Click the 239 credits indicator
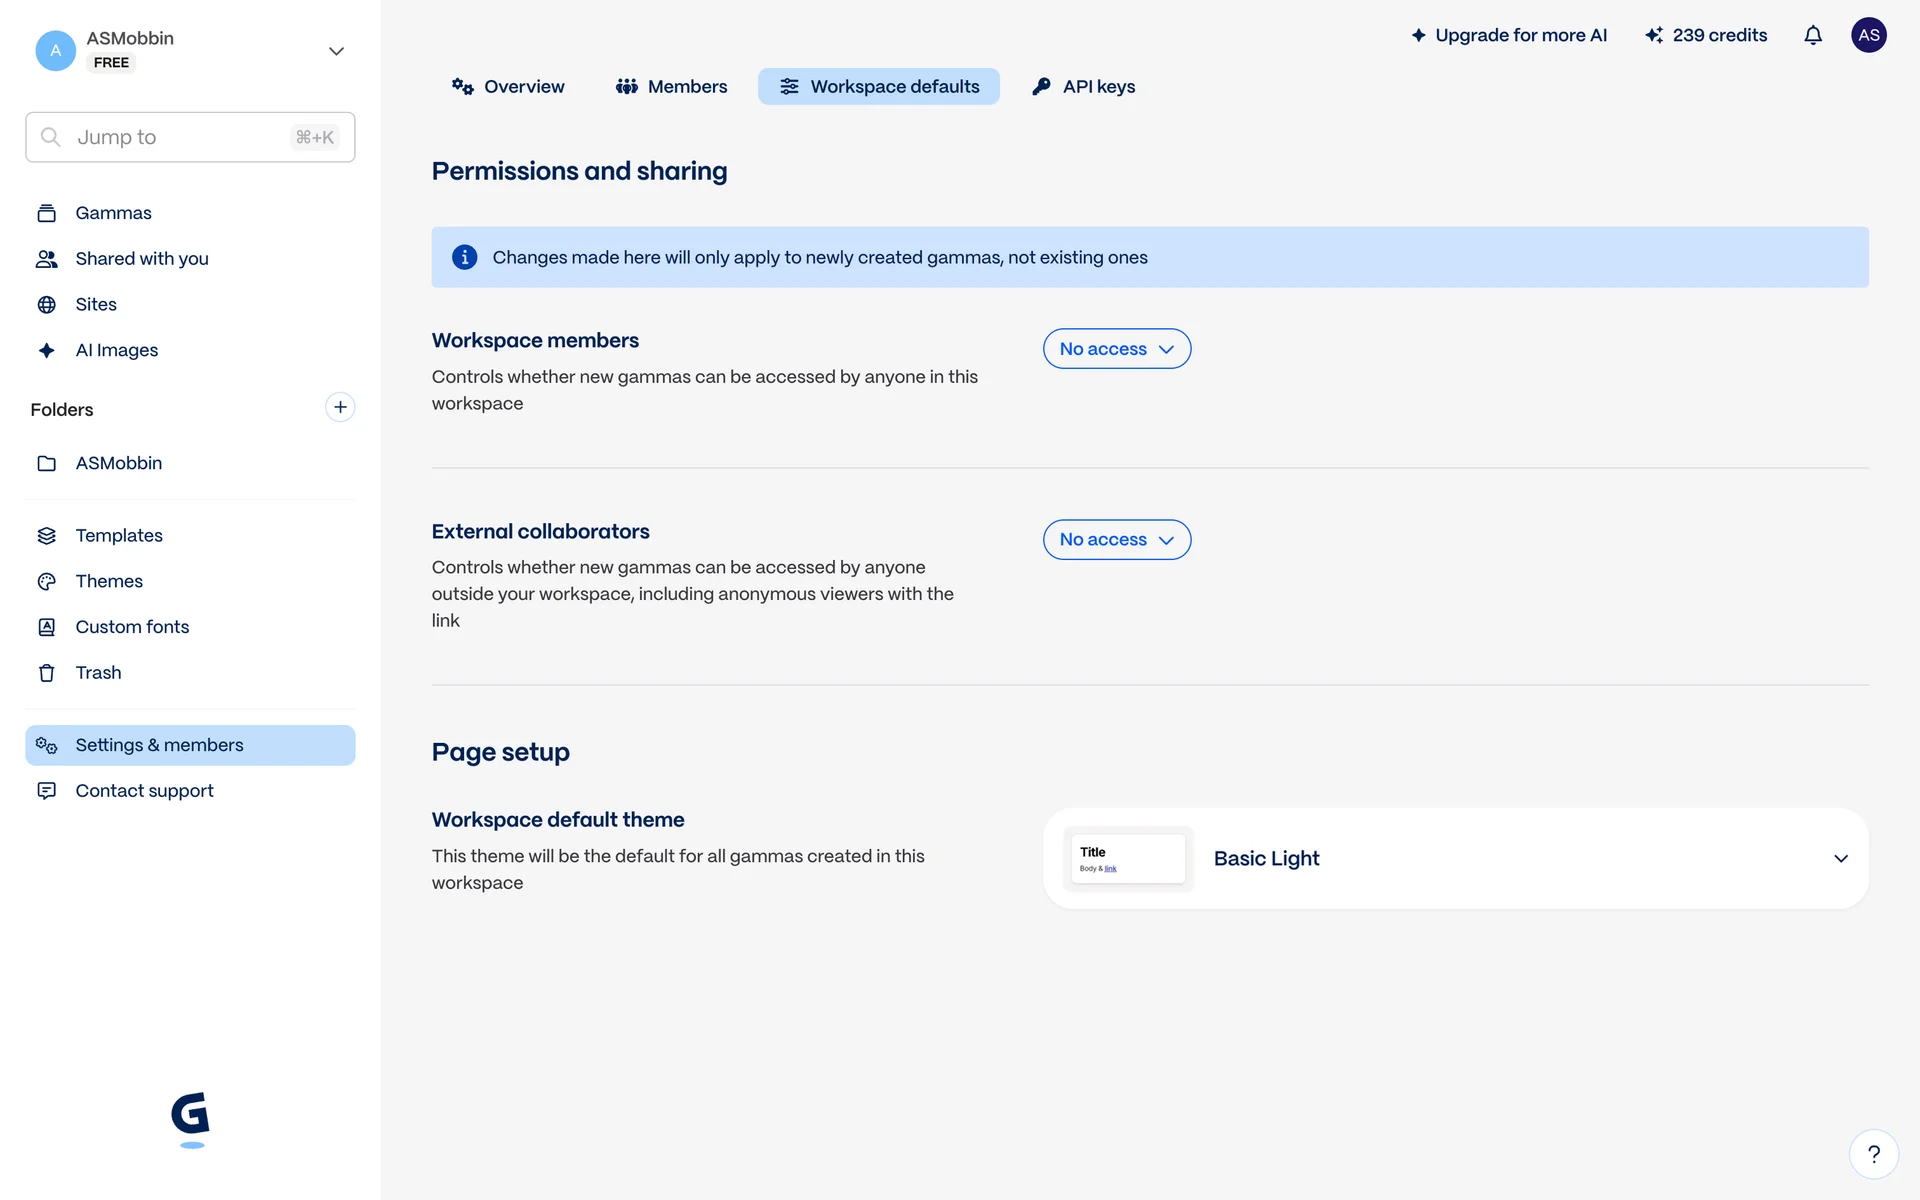 coord(1706,35)
